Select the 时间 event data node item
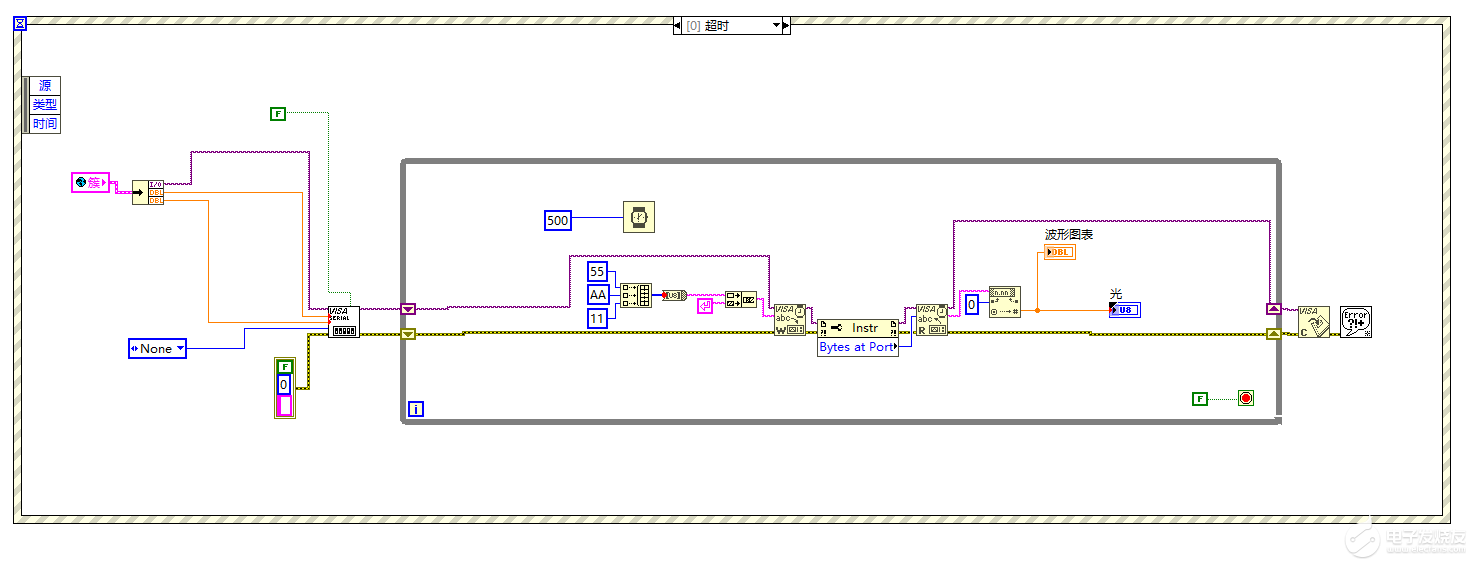 pos(45,124)
